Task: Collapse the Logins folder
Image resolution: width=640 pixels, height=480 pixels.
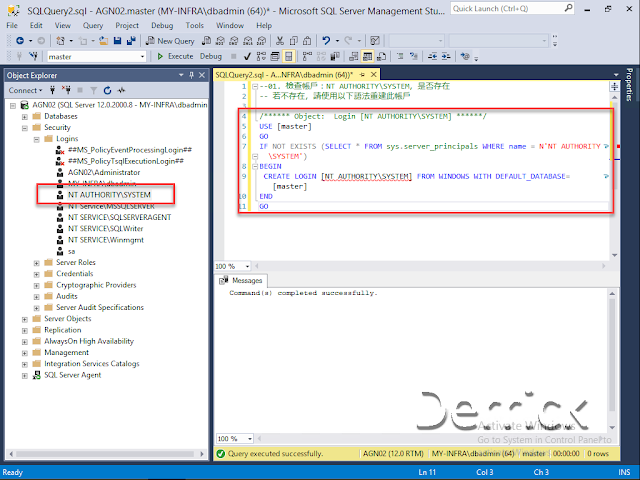Action: click(x=36, y=139)
